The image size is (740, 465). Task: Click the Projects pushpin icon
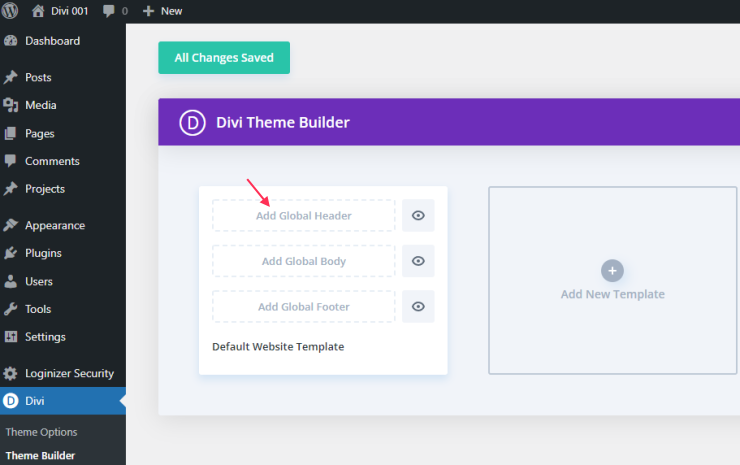(x=10, y=189)
